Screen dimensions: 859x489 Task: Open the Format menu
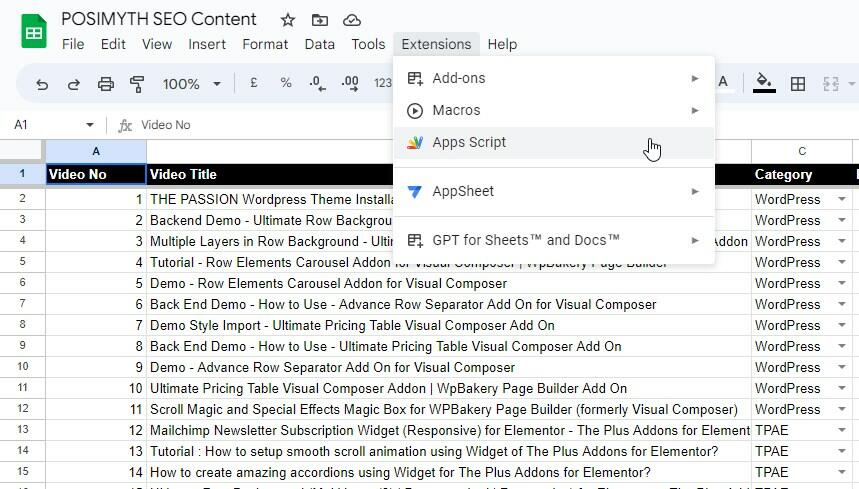tap(265, 44)
